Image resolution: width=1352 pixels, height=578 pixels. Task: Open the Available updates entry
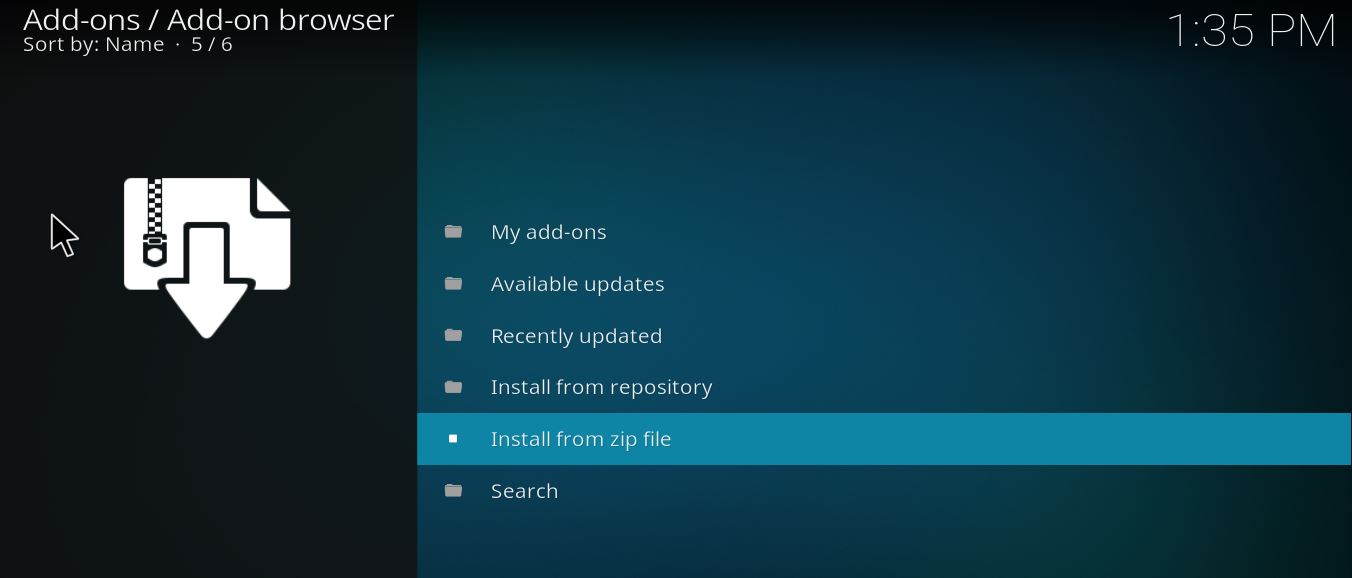coord(884,284)
